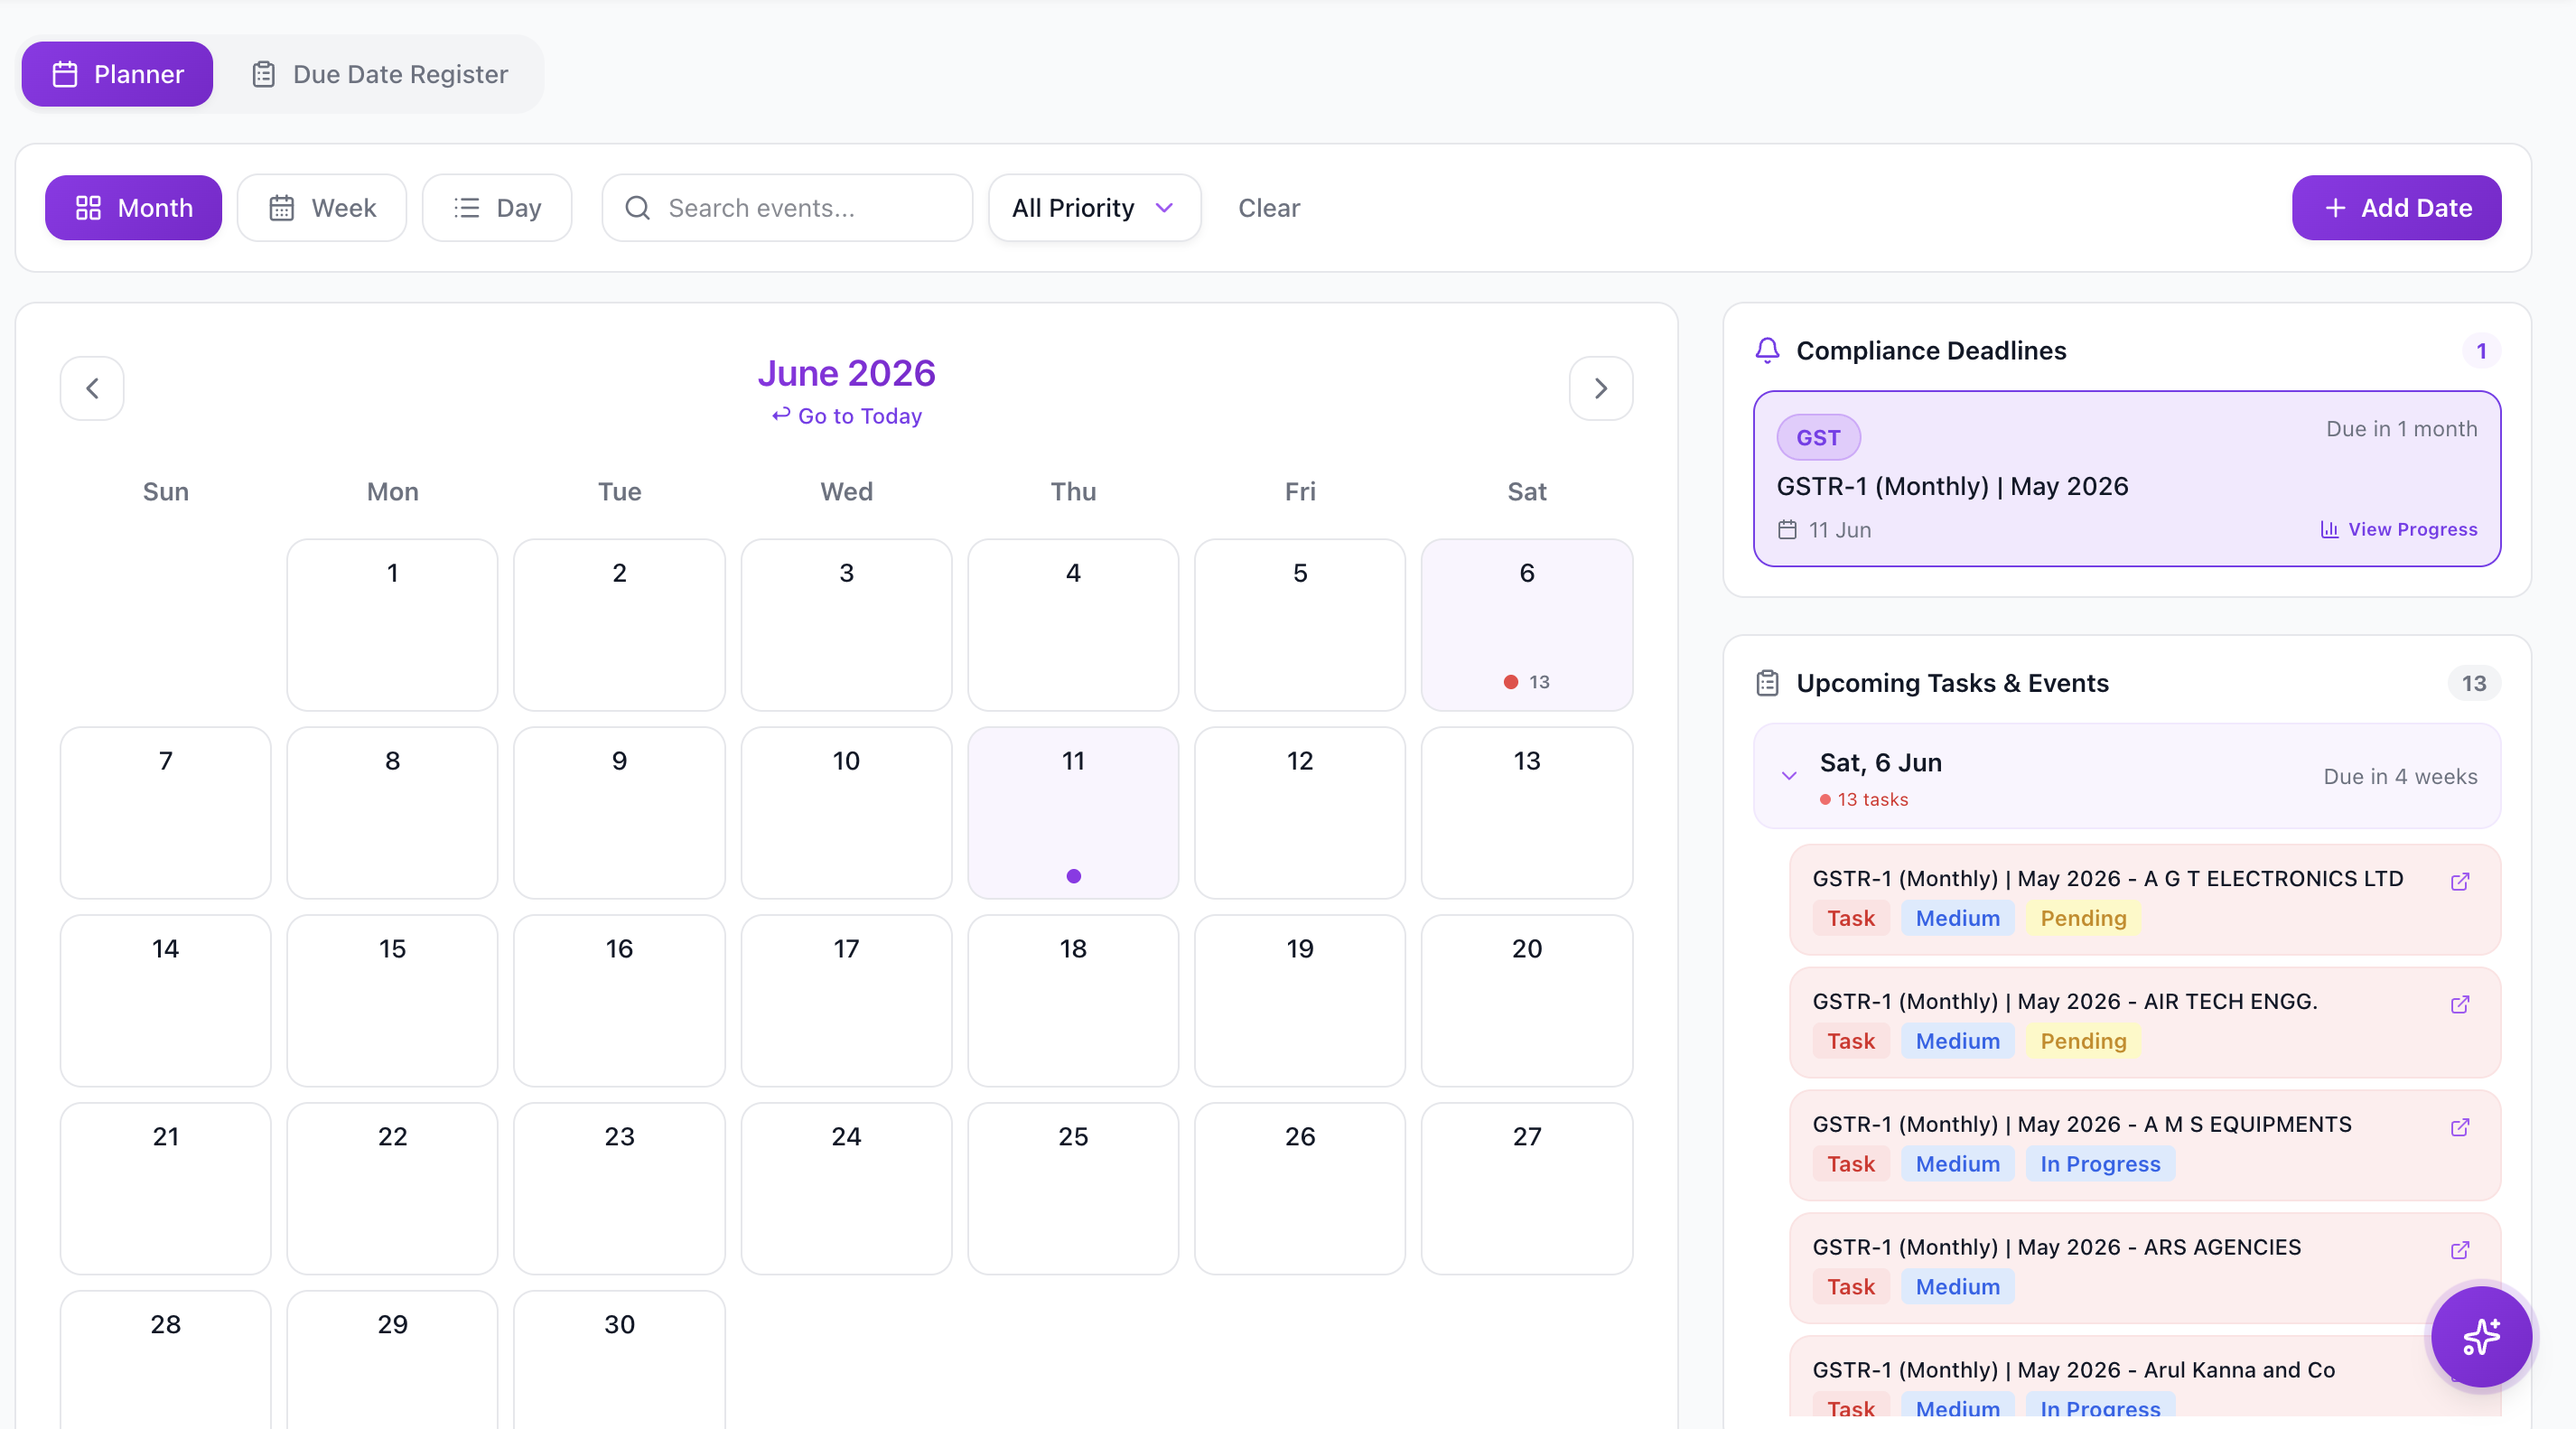The image size is (2576, 1429).
Task: Open ARS AGENCIES task external link
Action: click(x=2460, y=1250)
